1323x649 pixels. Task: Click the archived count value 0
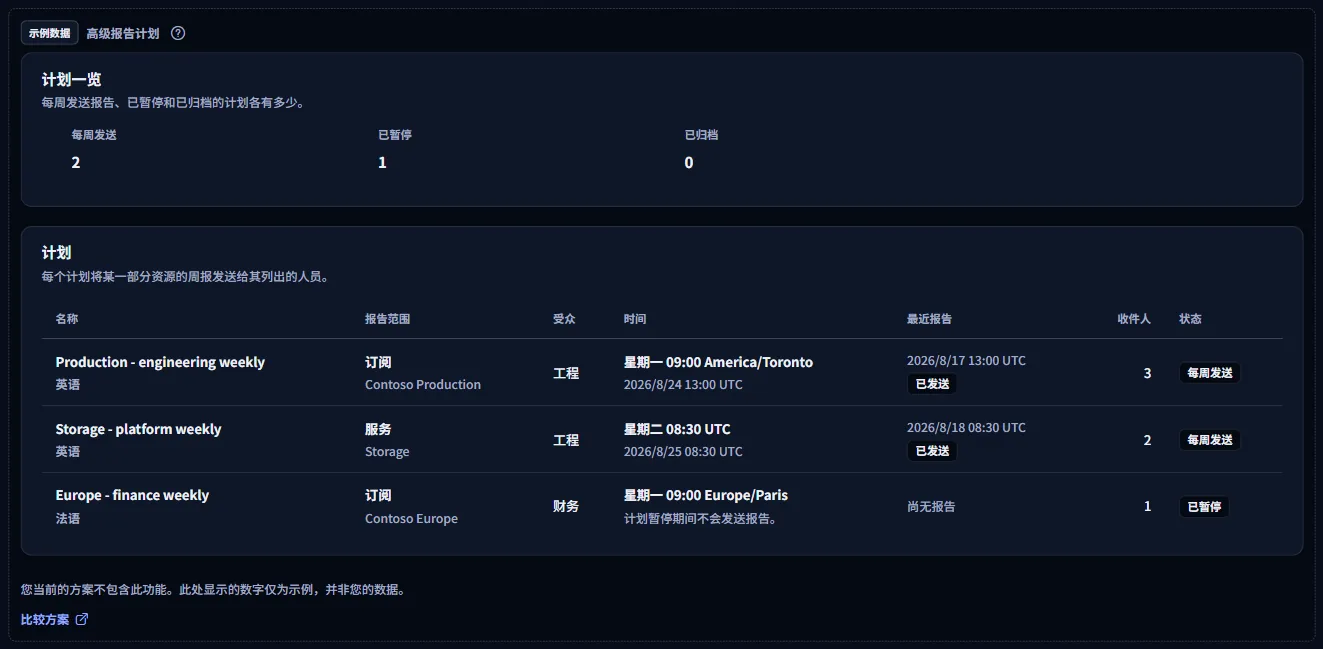pos(689,162)
